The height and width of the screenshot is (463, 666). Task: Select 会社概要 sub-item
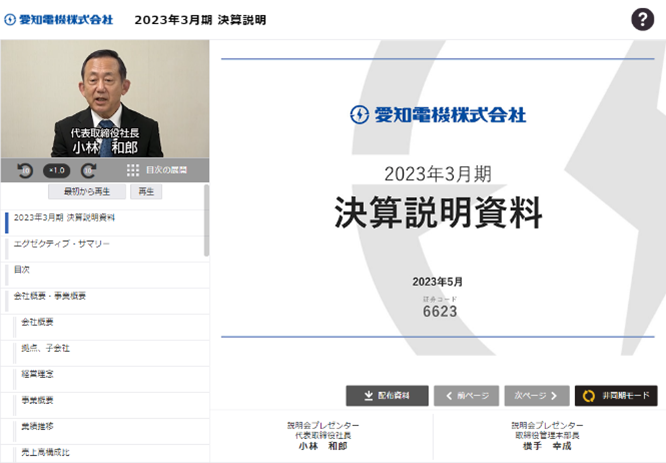(105, 327)
